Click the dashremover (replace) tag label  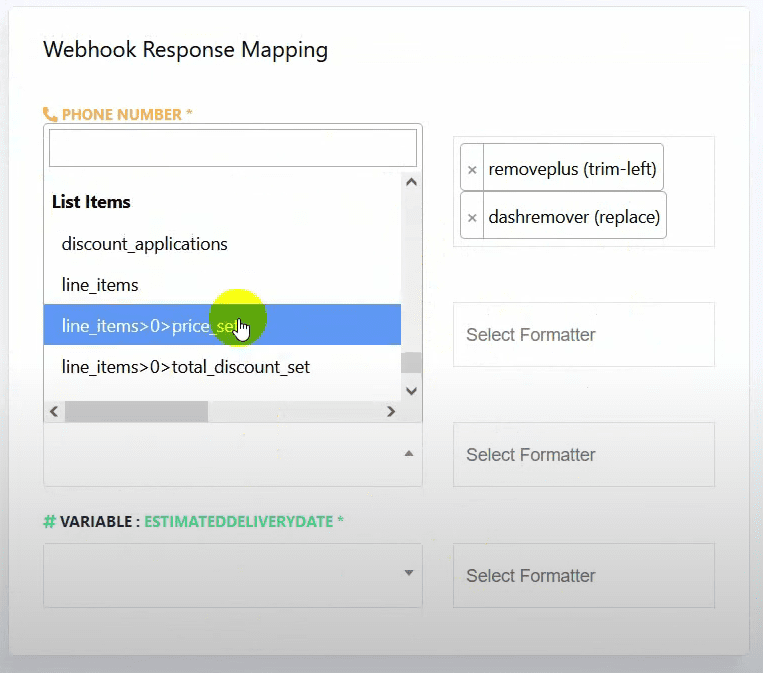(x=574, y=217)
